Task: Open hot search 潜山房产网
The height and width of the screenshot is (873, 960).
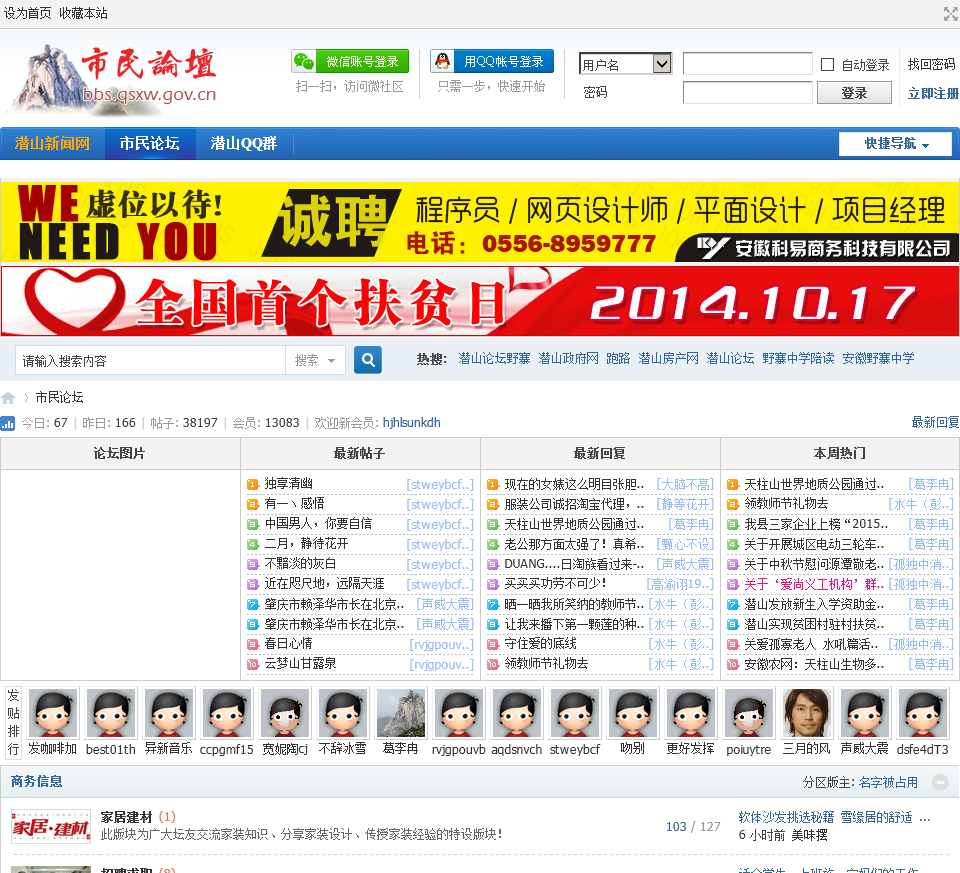Action: pyautogui.click(x=668, y=358)
